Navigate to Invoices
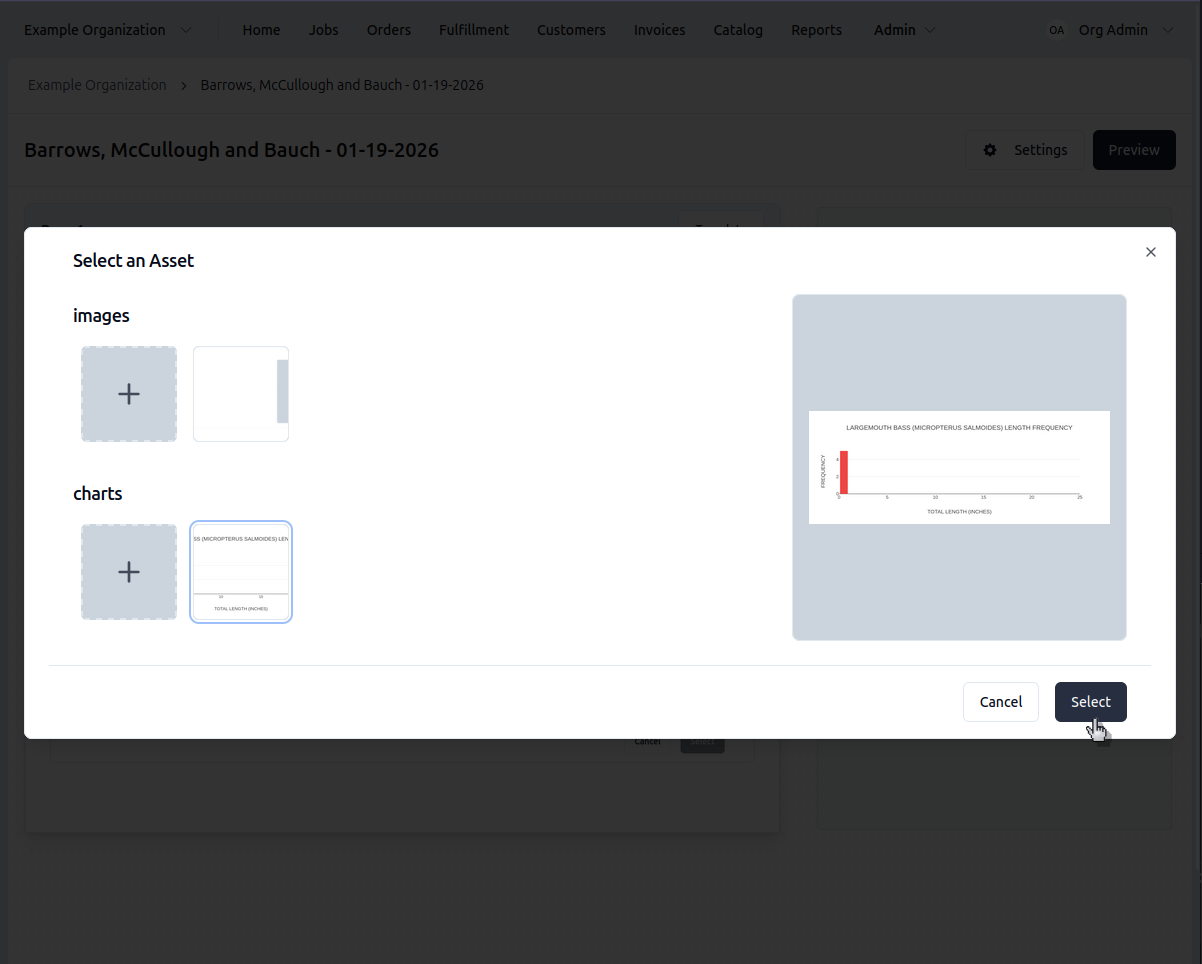1202x964 pixels. [659, 30]
